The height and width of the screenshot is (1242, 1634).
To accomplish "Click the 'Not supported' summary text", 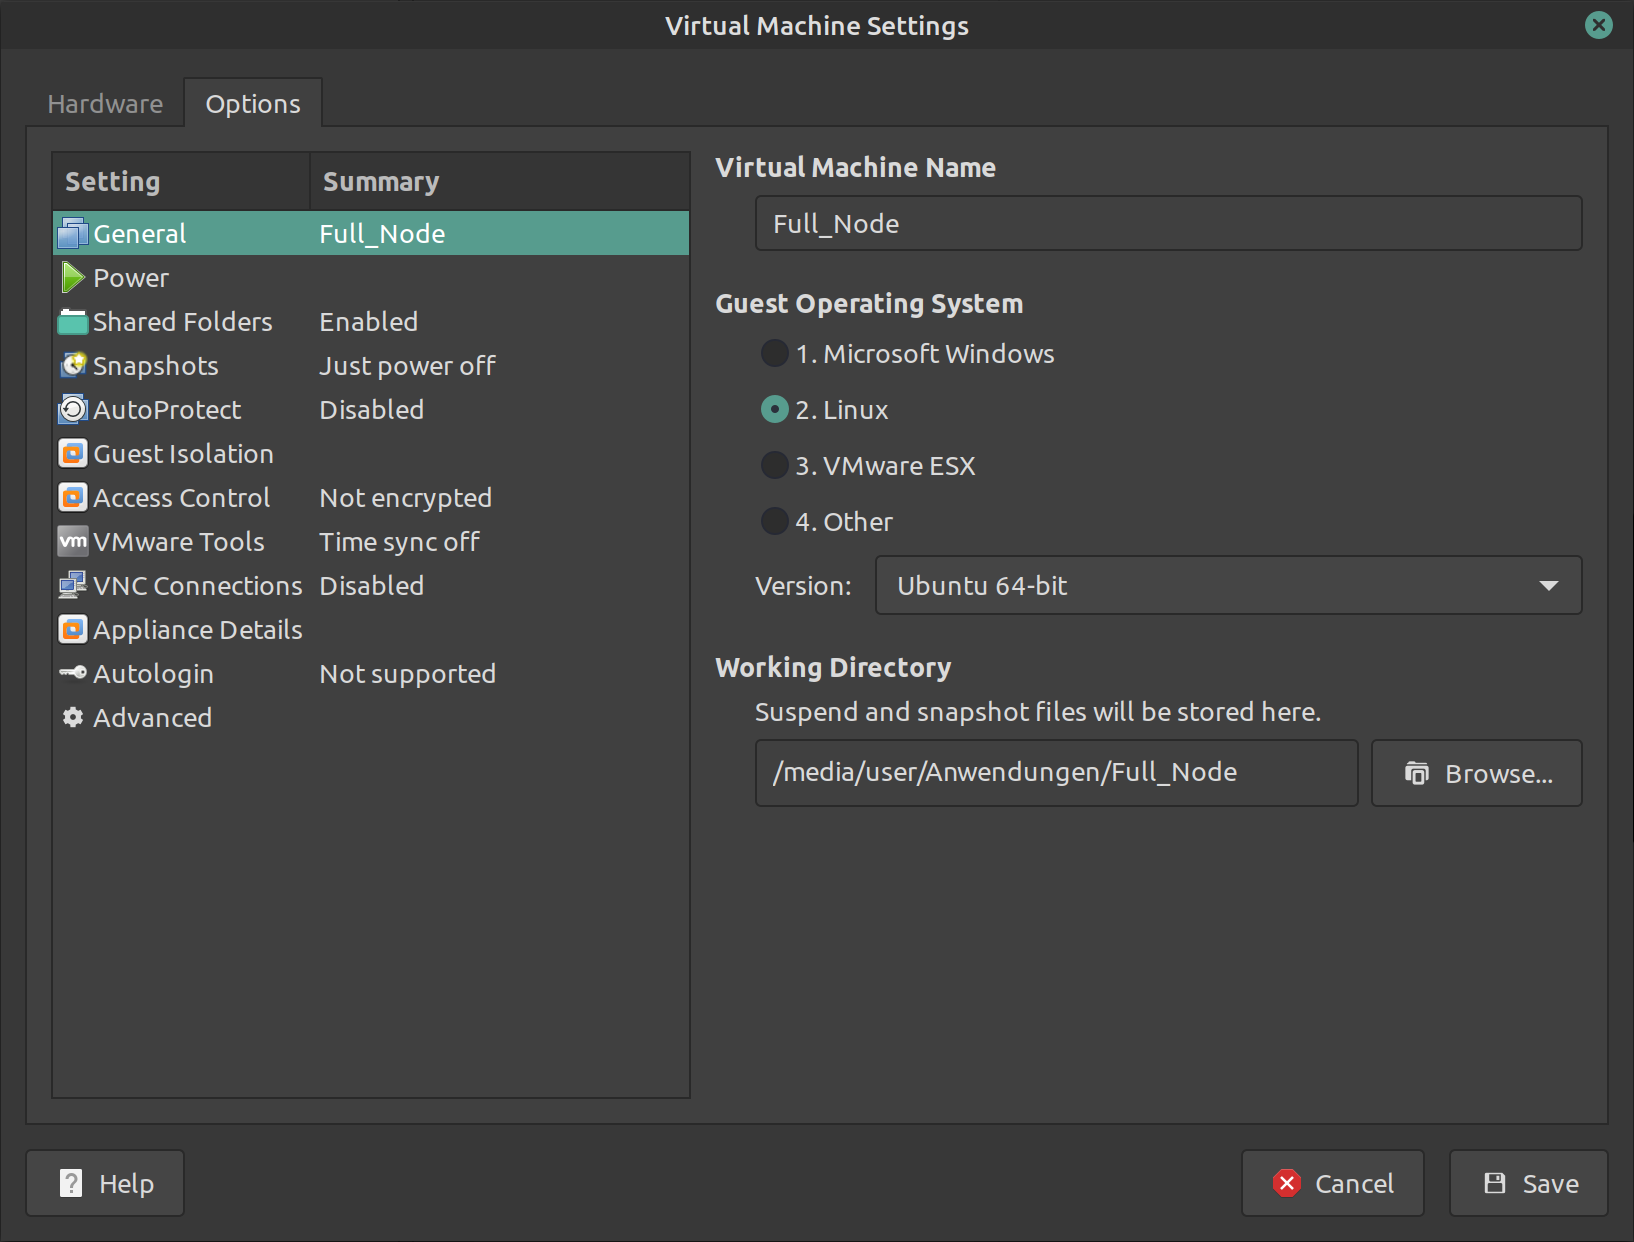I will (407, 674).
